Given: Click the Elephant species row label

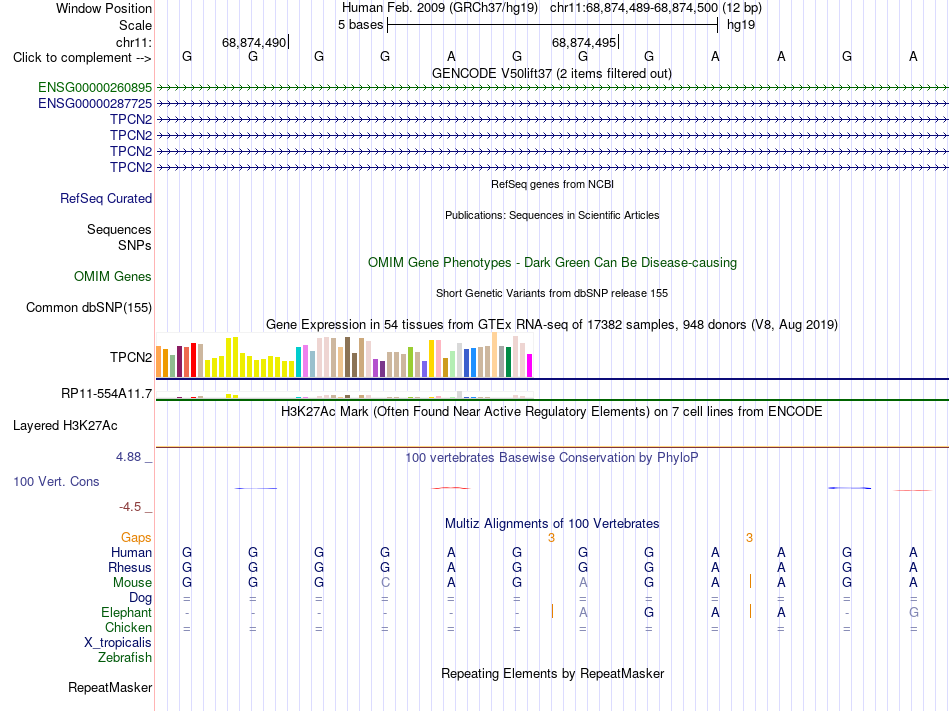Looking at the screenshot, I should coord(127,612).
